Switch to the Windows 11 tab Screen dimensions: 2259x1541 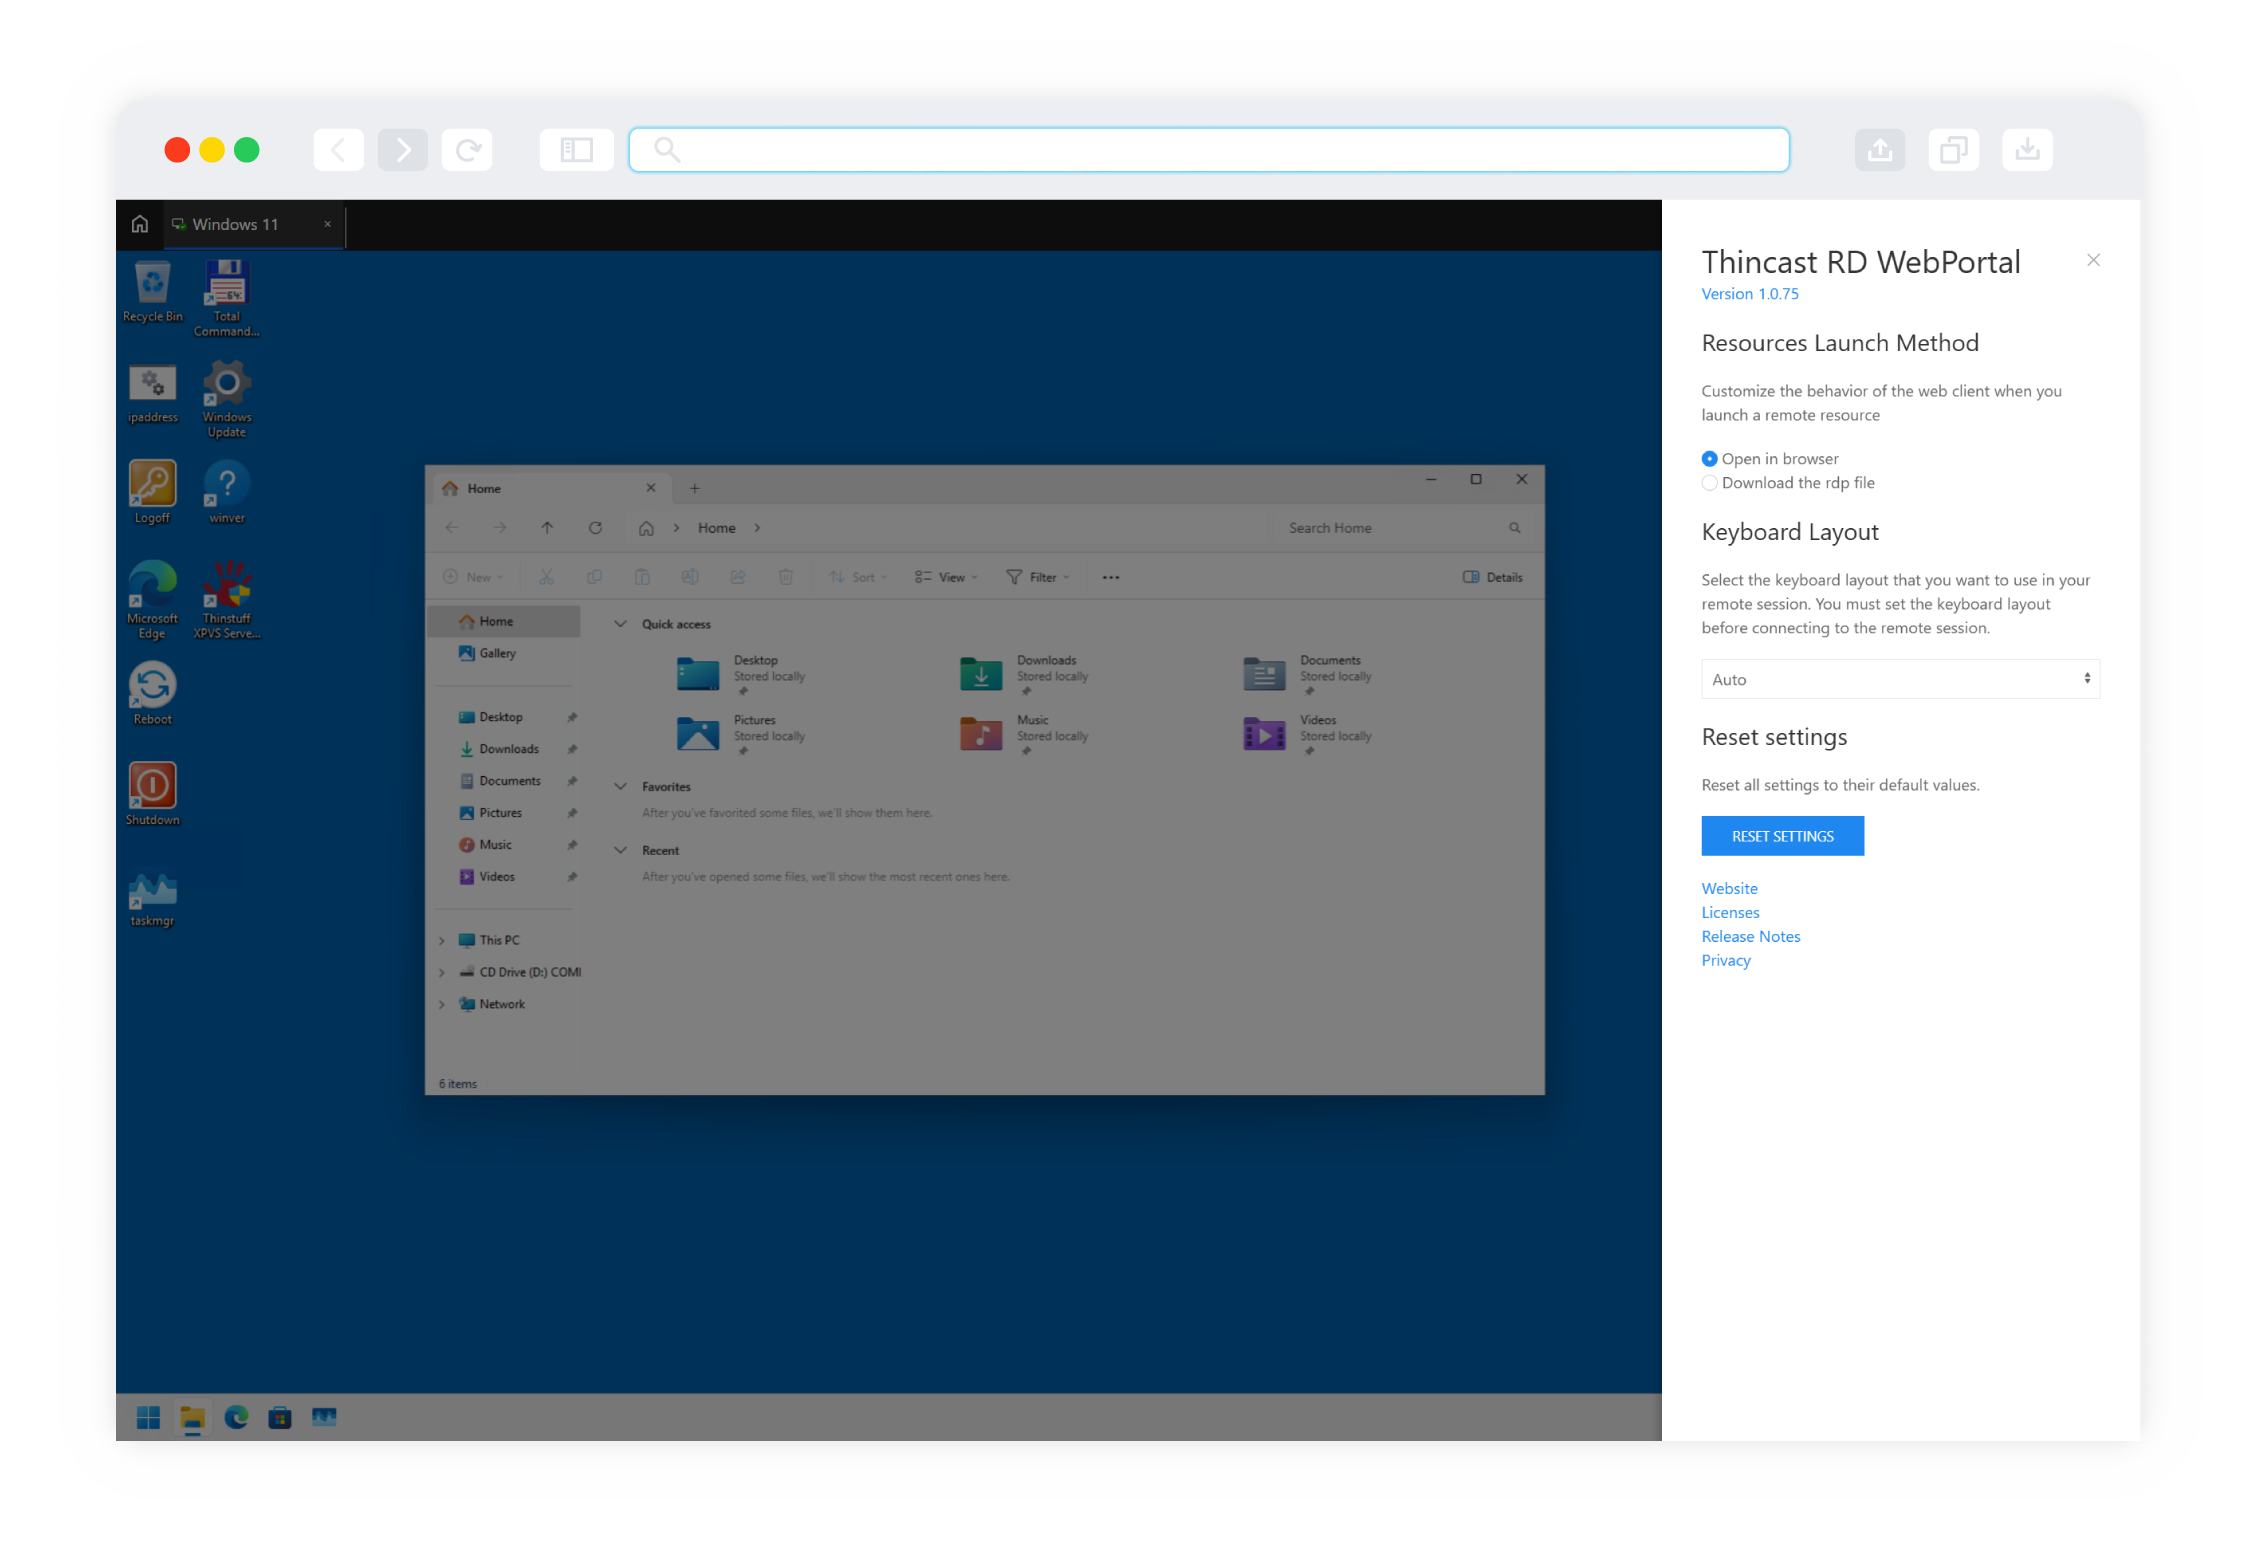click(236, 224)
